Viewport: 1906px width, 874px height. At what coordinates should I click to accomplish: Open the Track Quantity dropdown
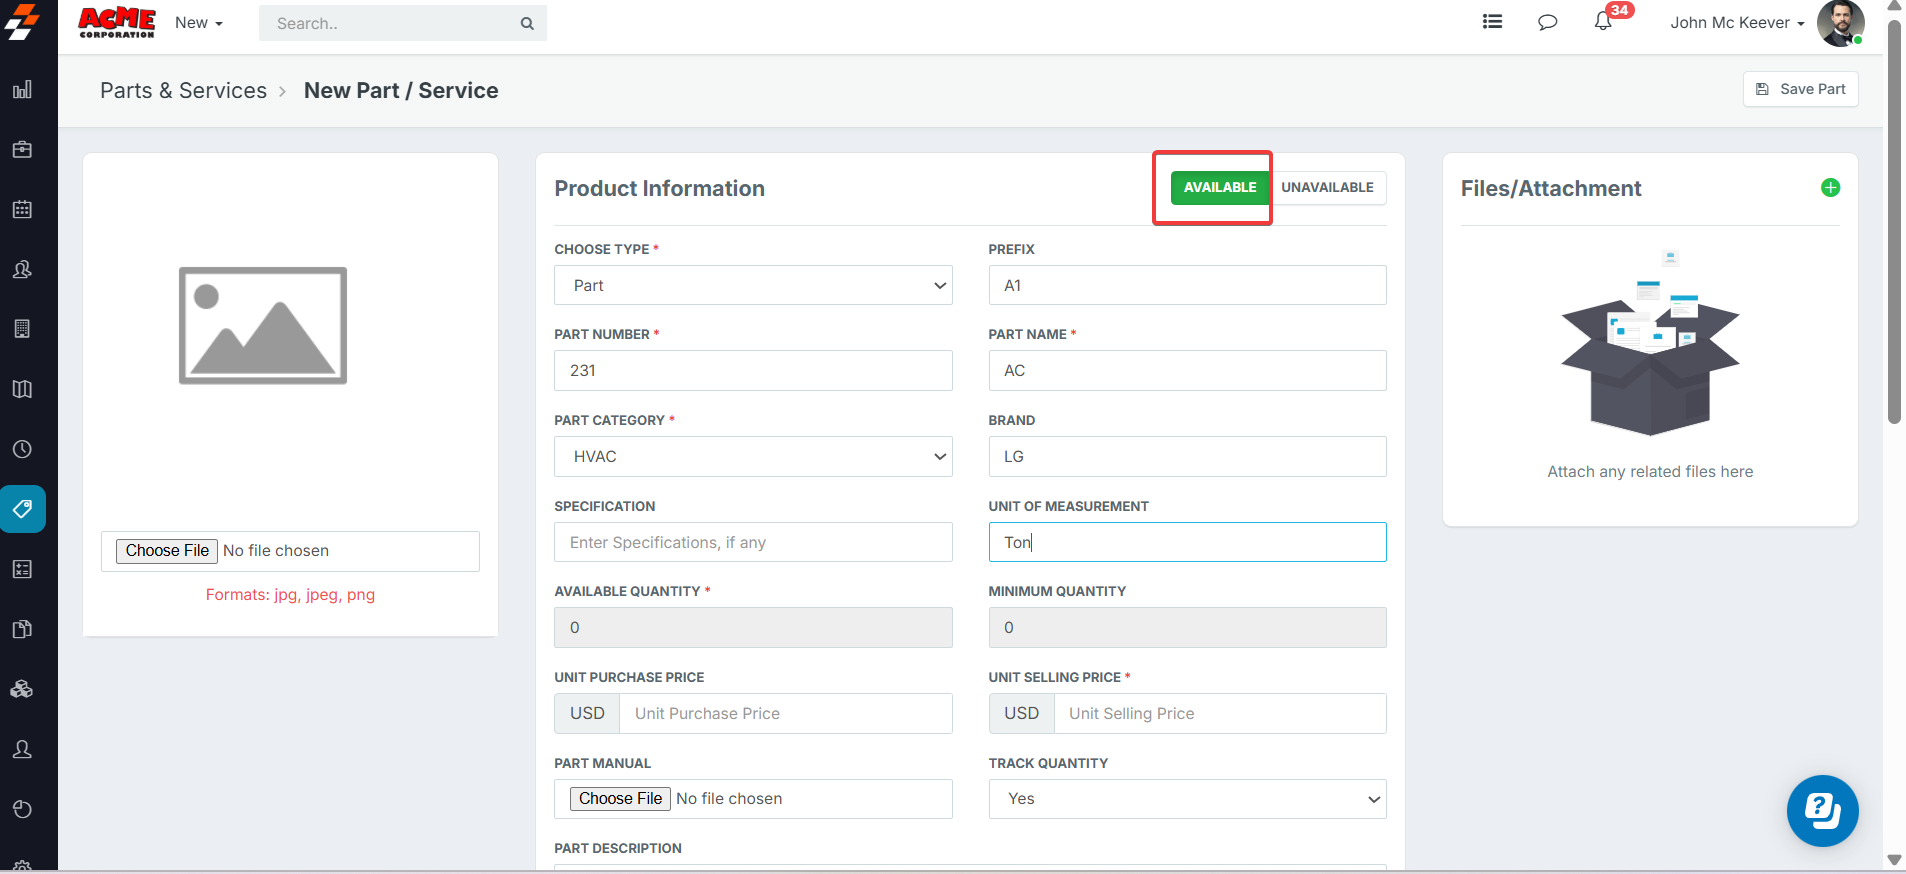1187,799
